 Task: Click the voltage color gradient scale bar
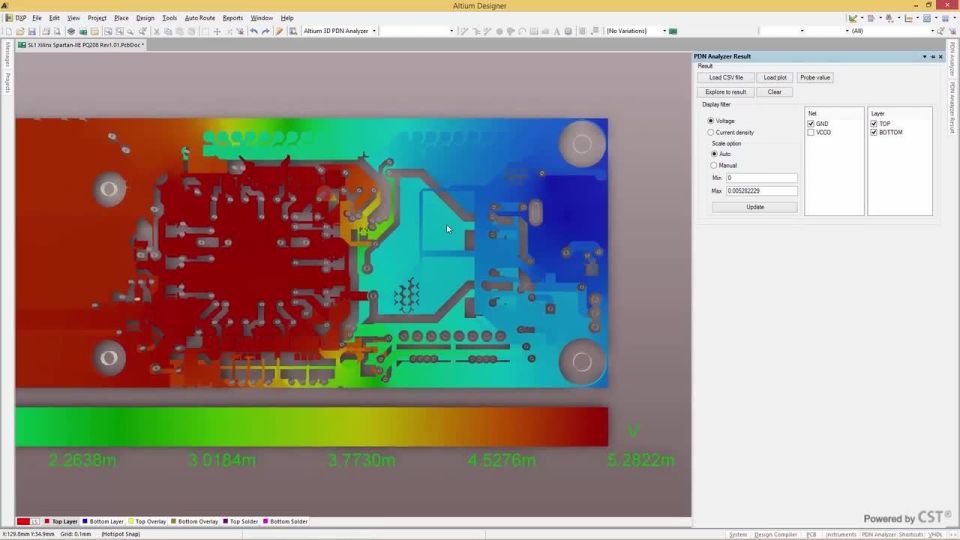point(312,427)
